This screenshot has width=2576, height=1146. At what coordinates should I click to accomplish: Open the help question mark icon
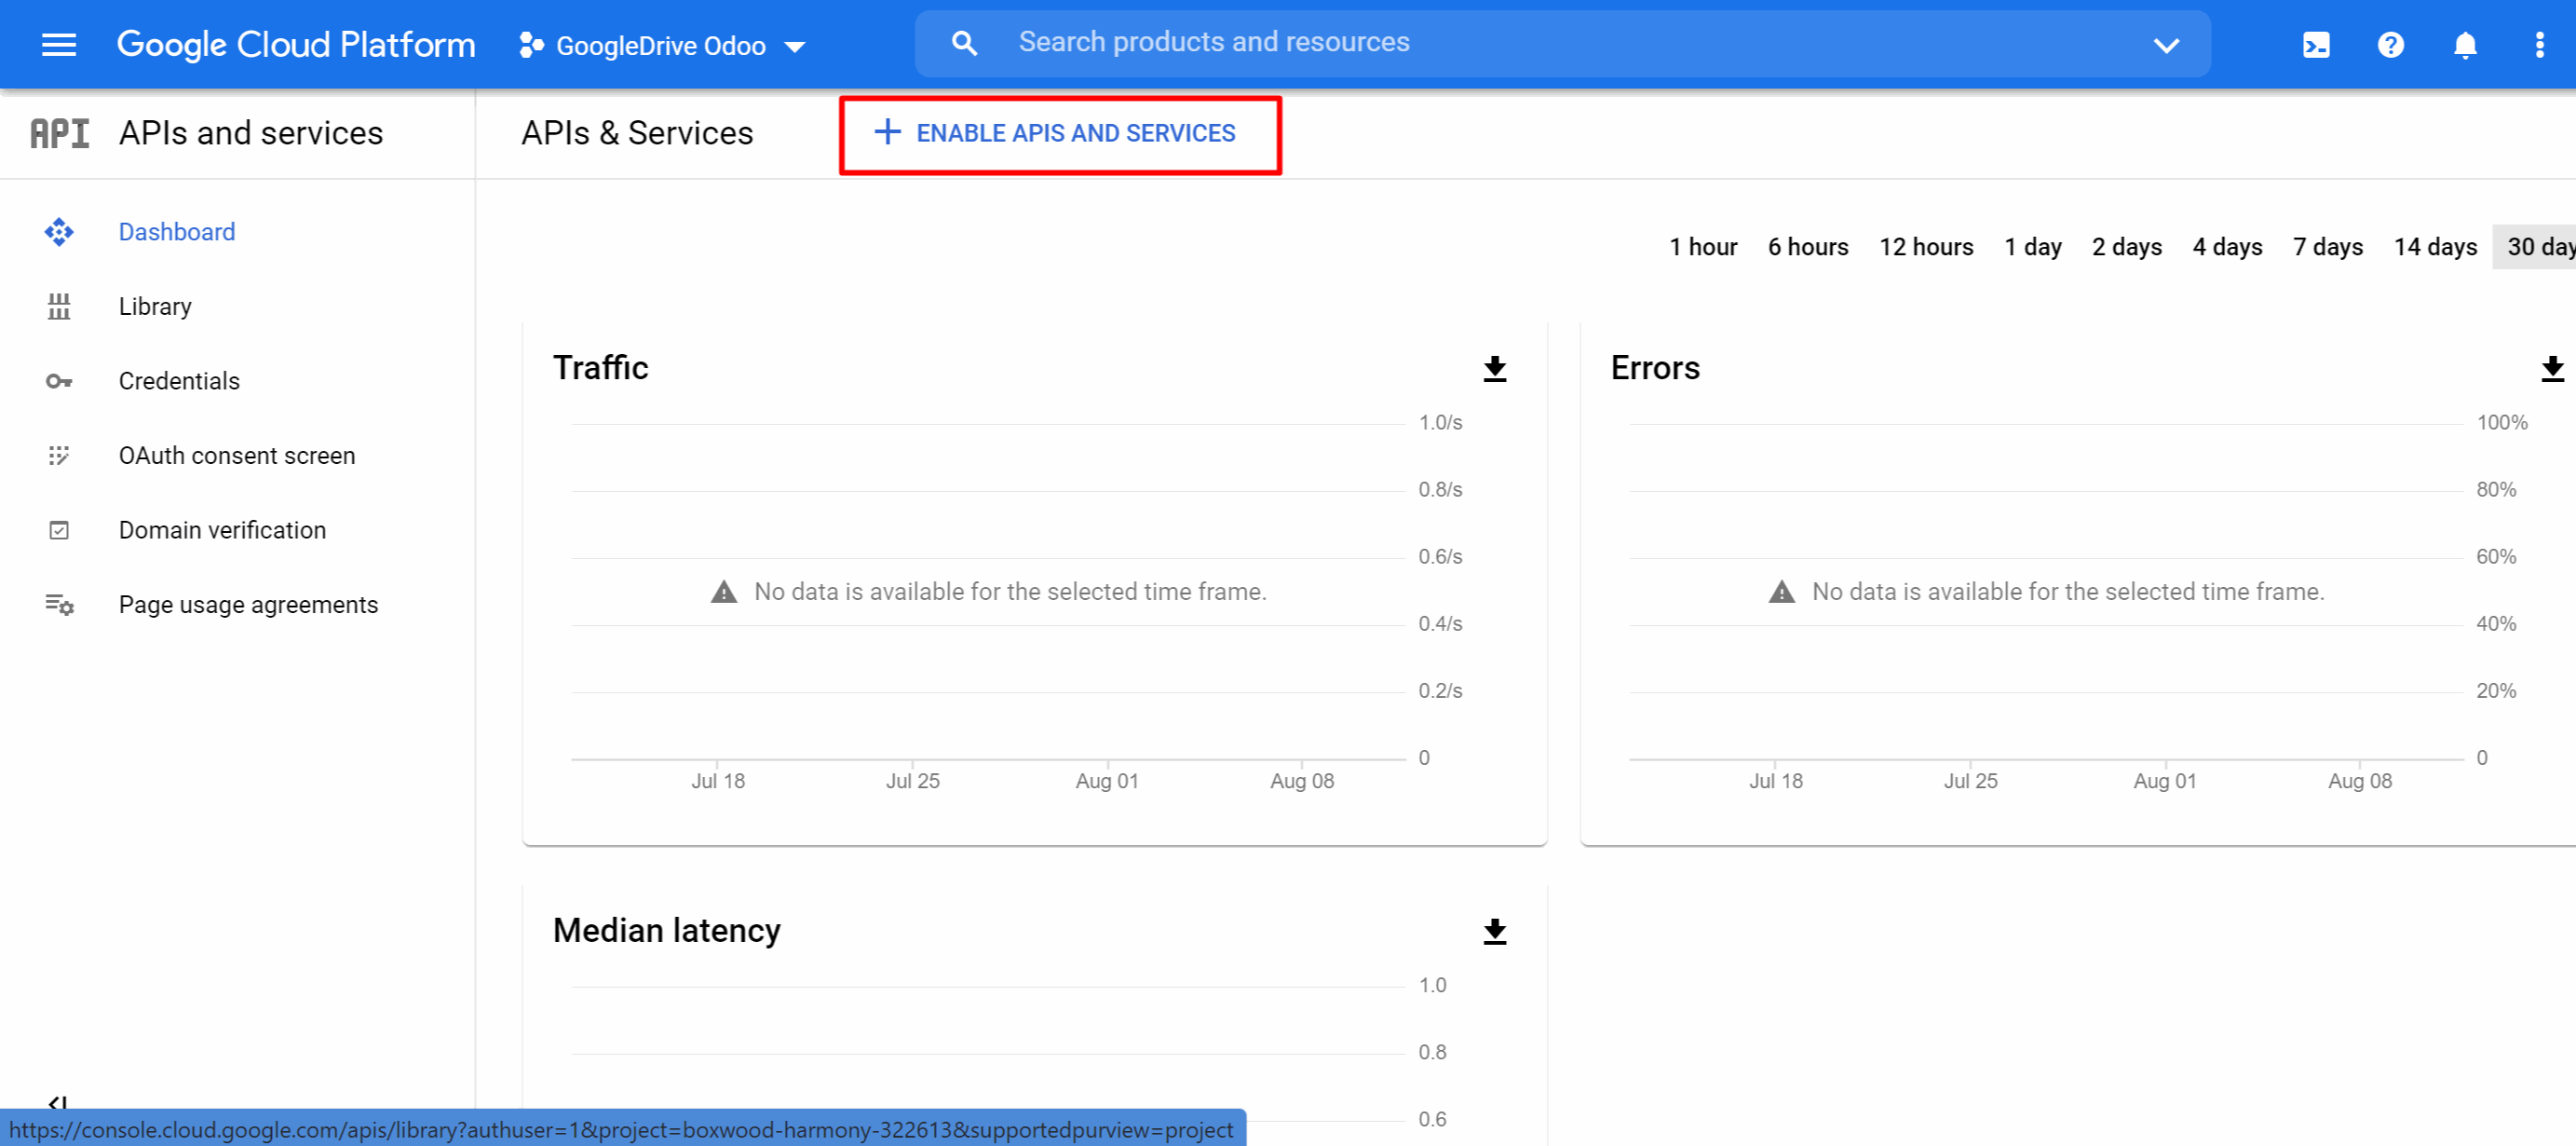pyautogui.click(x=2390, y=45)
